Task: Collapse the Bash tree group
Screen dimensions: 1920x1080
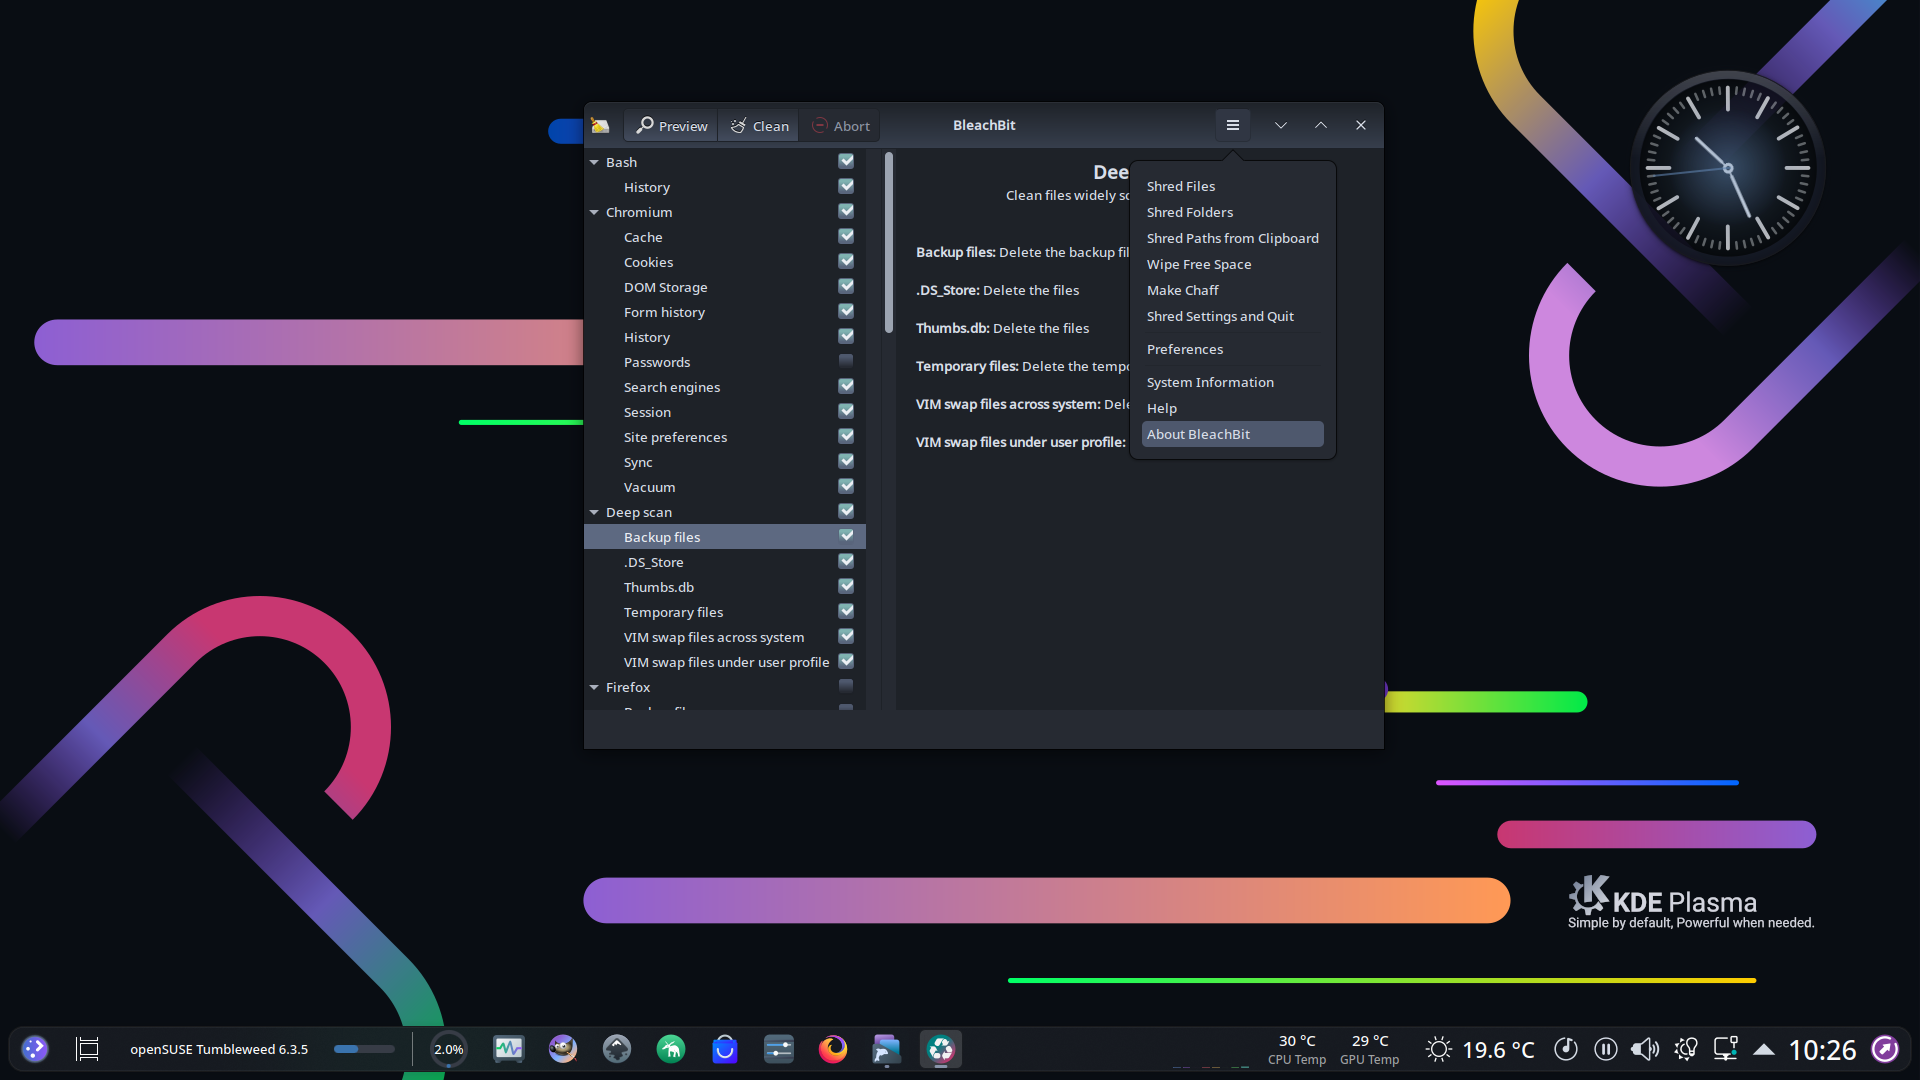Action: [x=594, y=162]
